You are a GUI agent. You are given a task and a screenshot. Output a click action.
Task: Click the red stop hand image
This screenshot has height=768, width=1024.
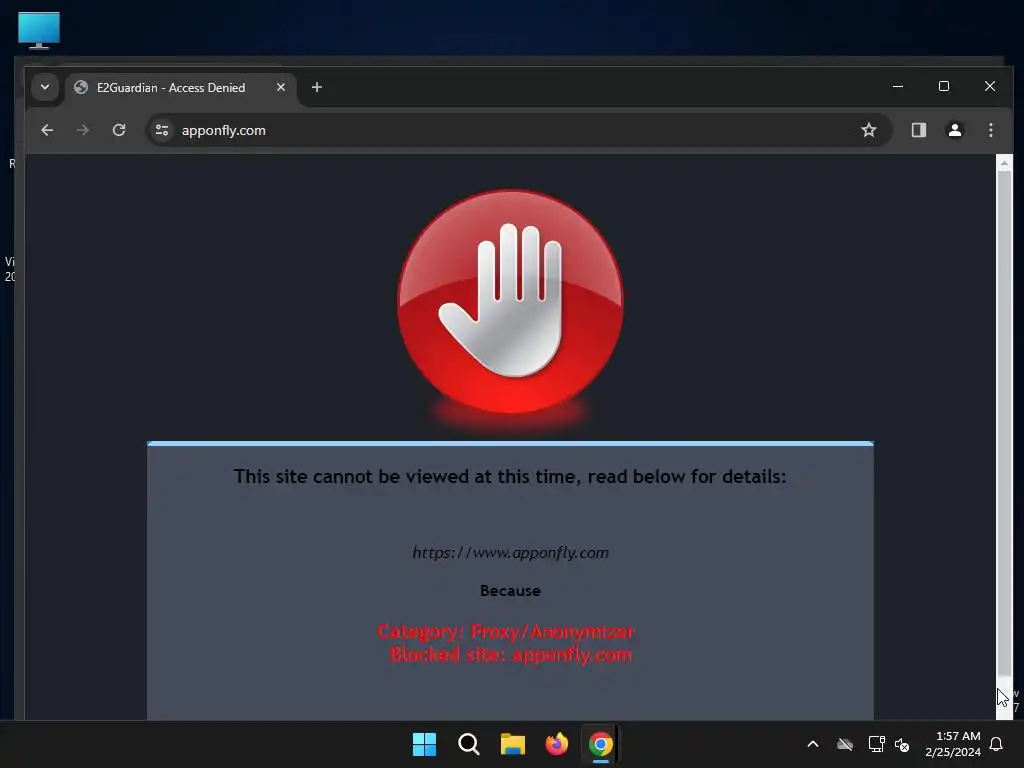[x=511, y=302]
